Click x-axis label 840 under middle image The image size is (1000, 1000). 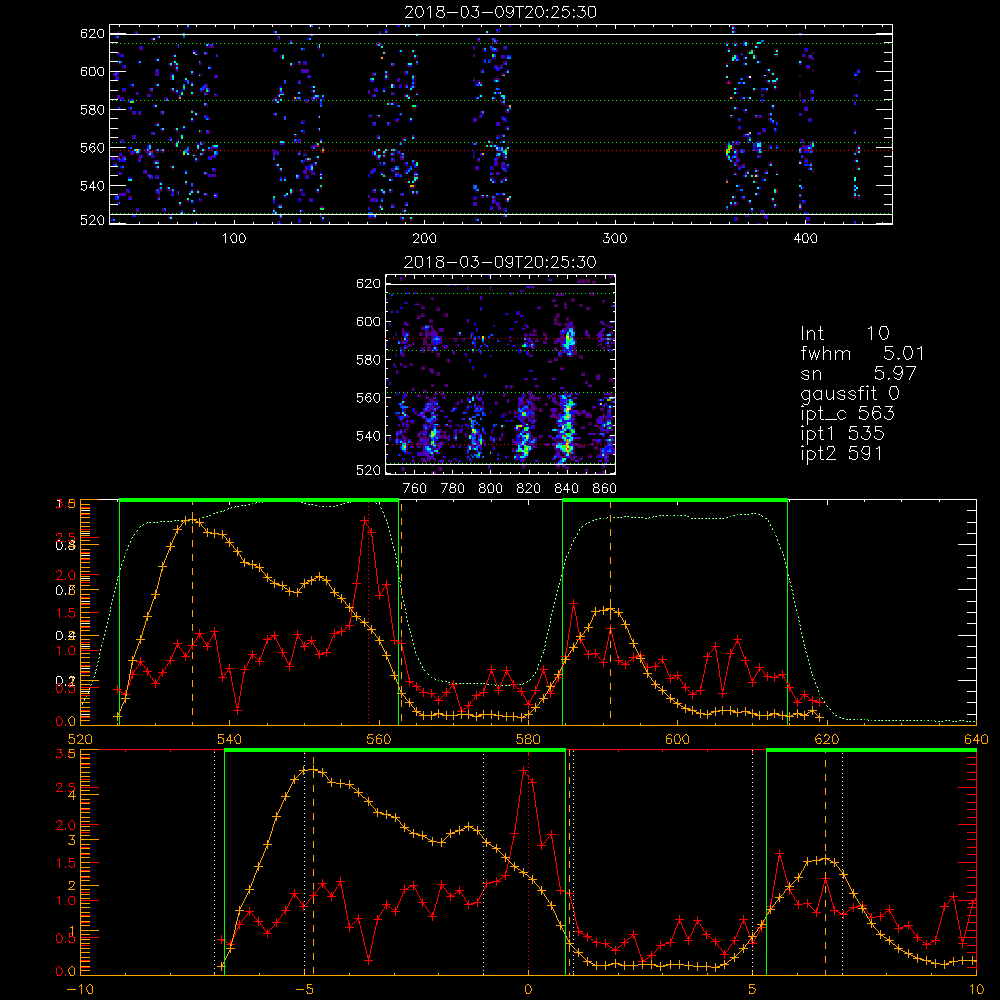[x=566, y=489]
